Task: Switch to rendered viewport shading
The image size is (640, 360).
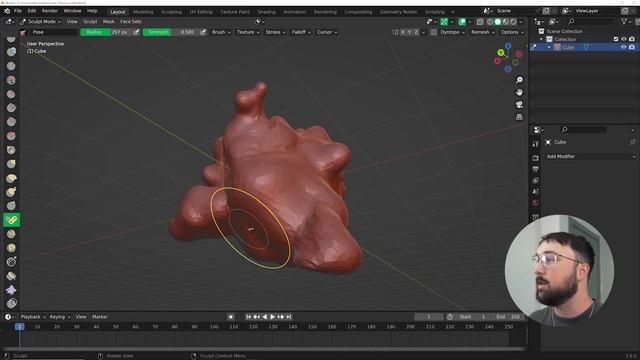Action: click(513, 22)
